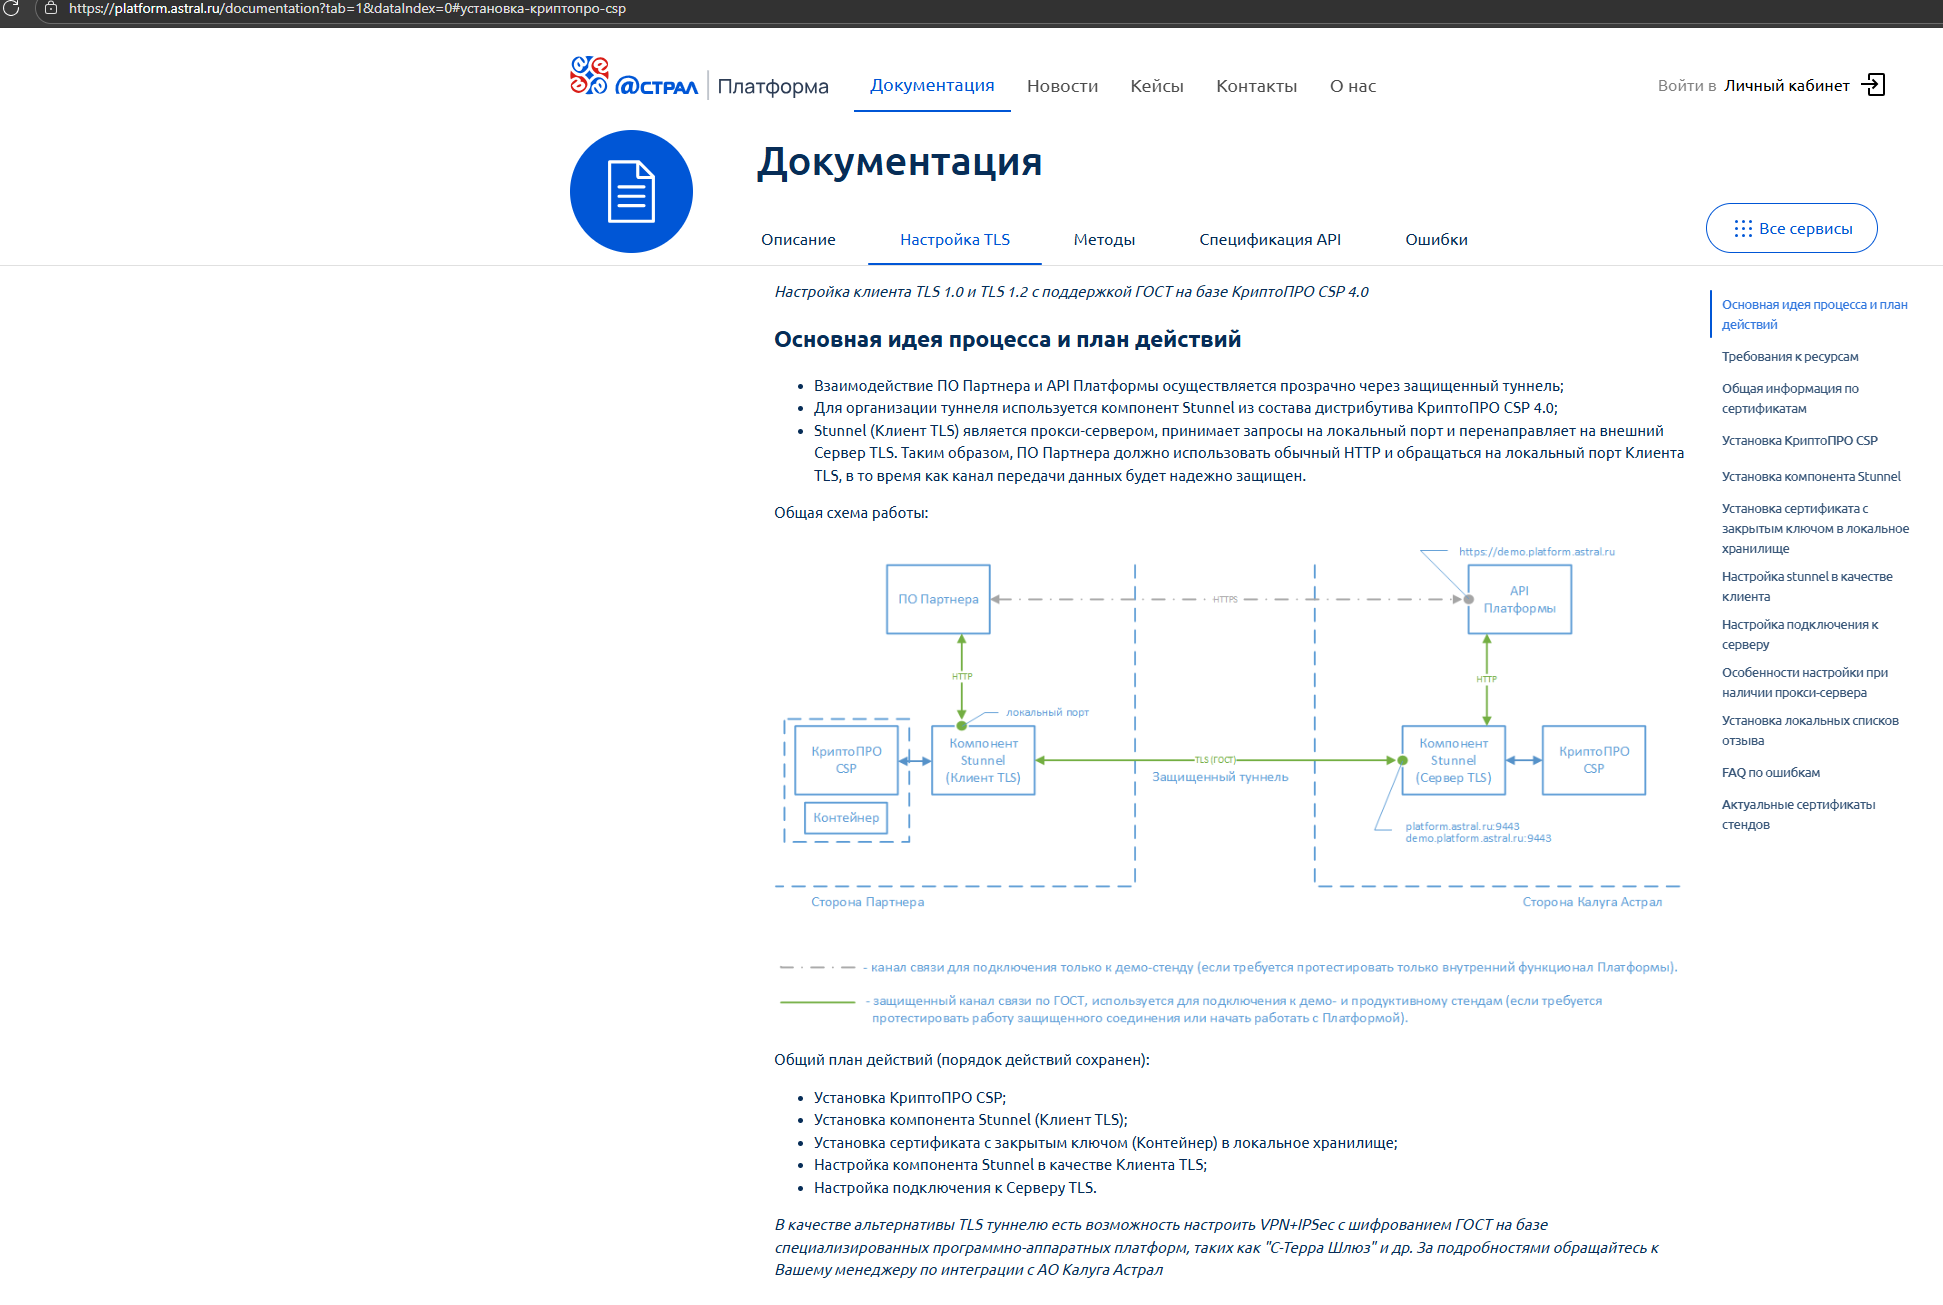The height and width of the screenshot is (1305, 1943).
Task: Click the Основная идея процесса heading
Action: [1007, 340]
